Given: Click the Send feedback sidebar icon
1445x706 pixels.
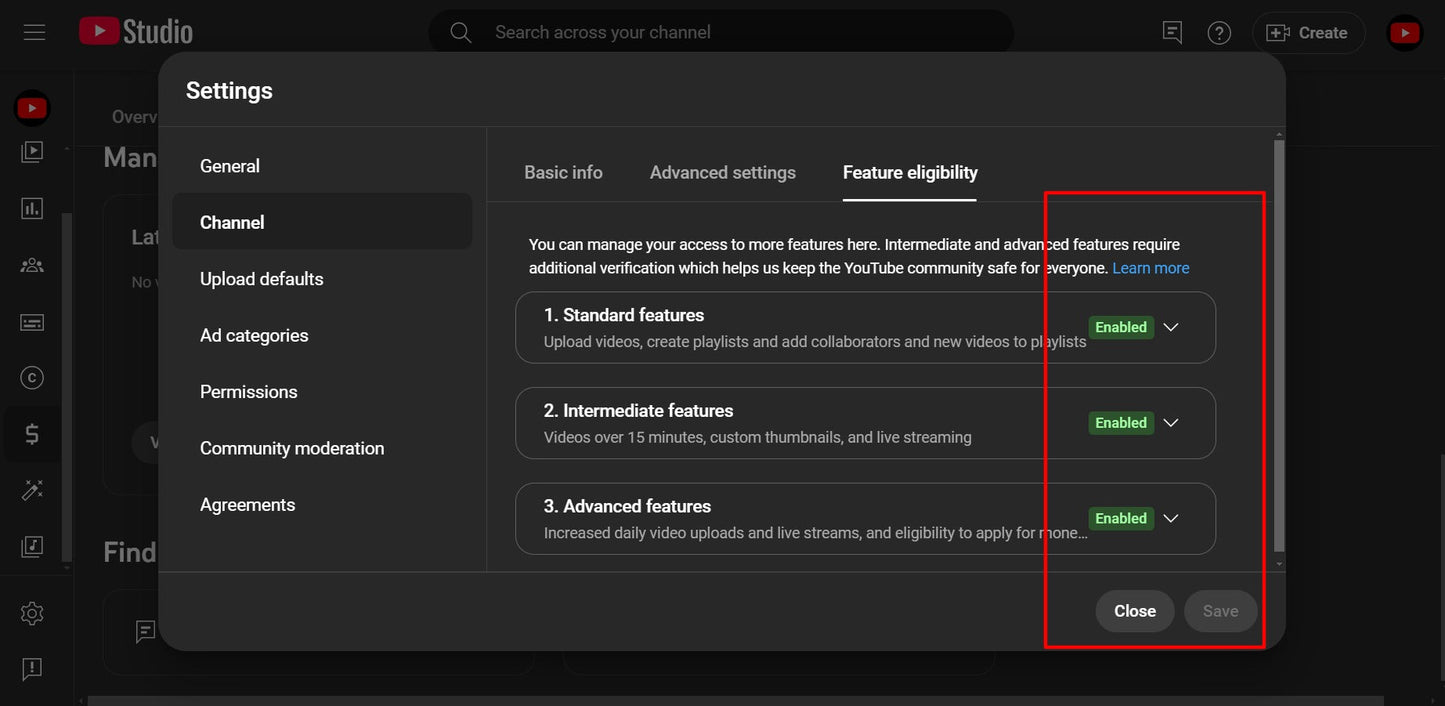Looking at the screenshot, I should point(32,668).
